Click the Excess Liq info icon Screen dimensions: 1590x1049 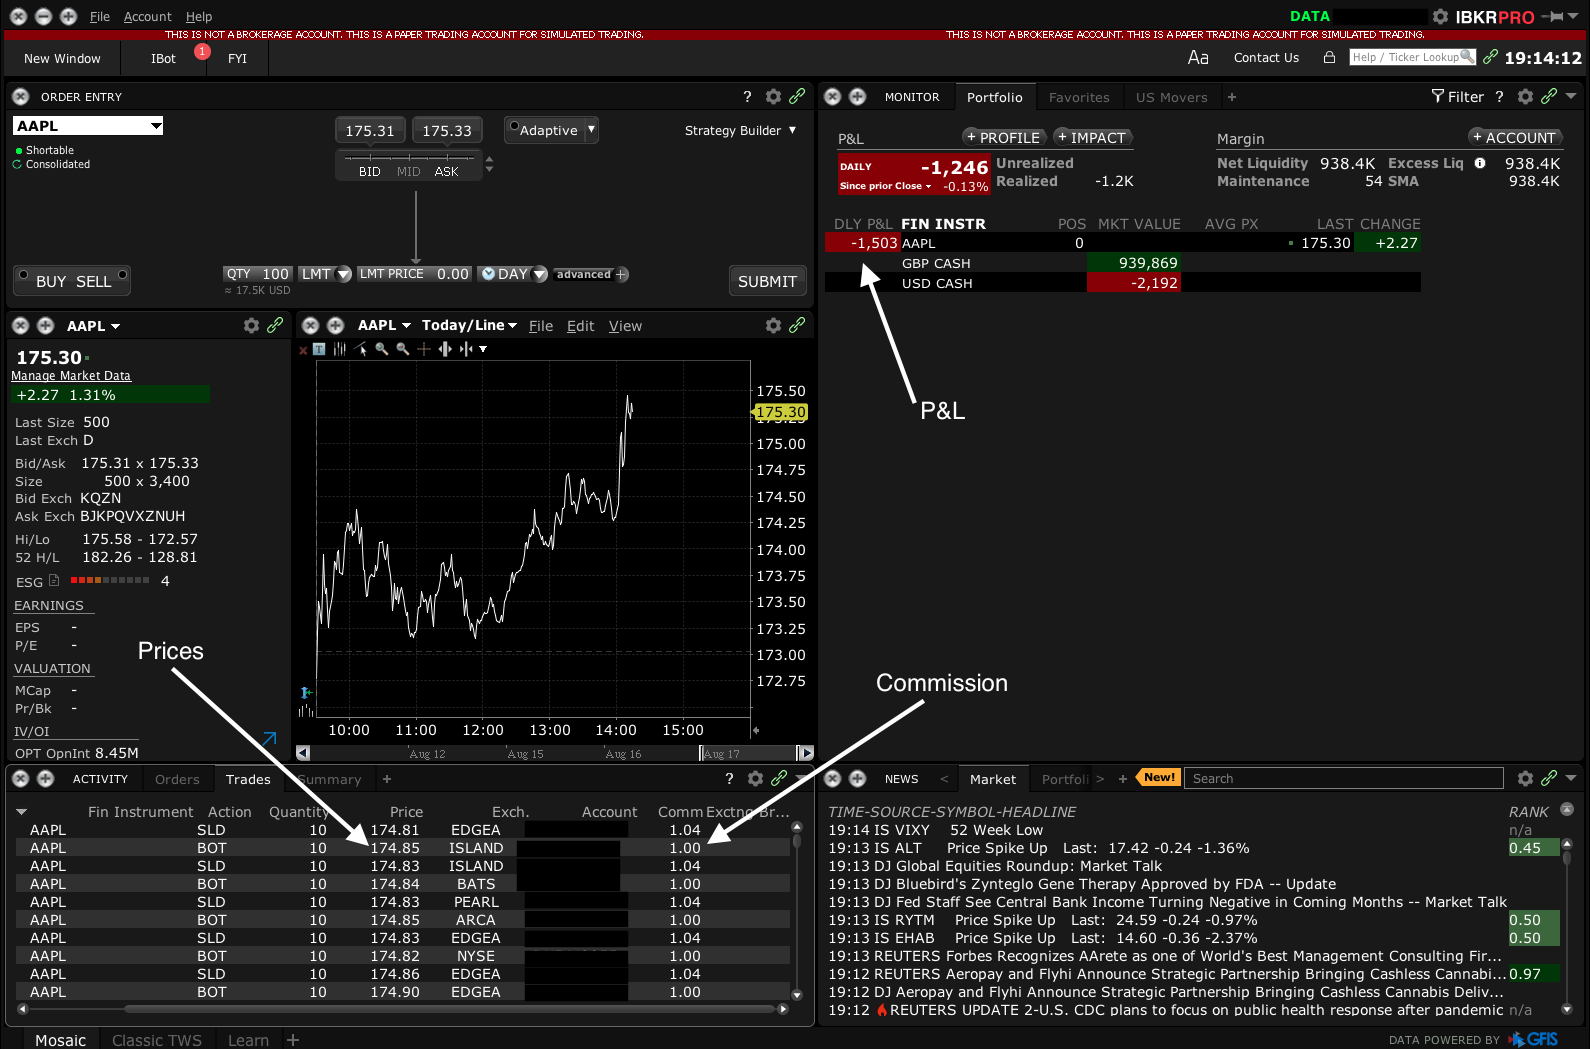(x=1480, y=163)
